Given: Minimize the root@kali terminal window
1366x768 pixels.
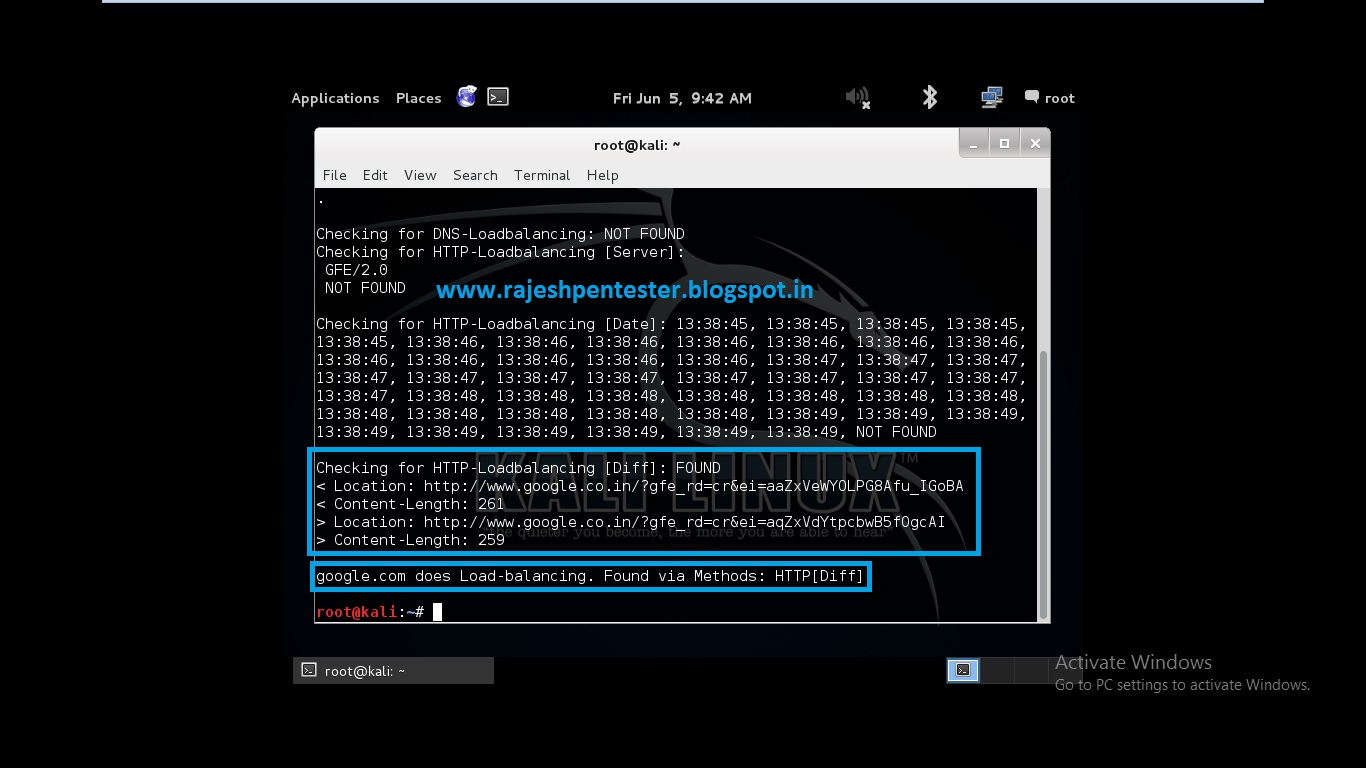Looking at the screenshot, I should pyautogui.click(x=974, y=144).
